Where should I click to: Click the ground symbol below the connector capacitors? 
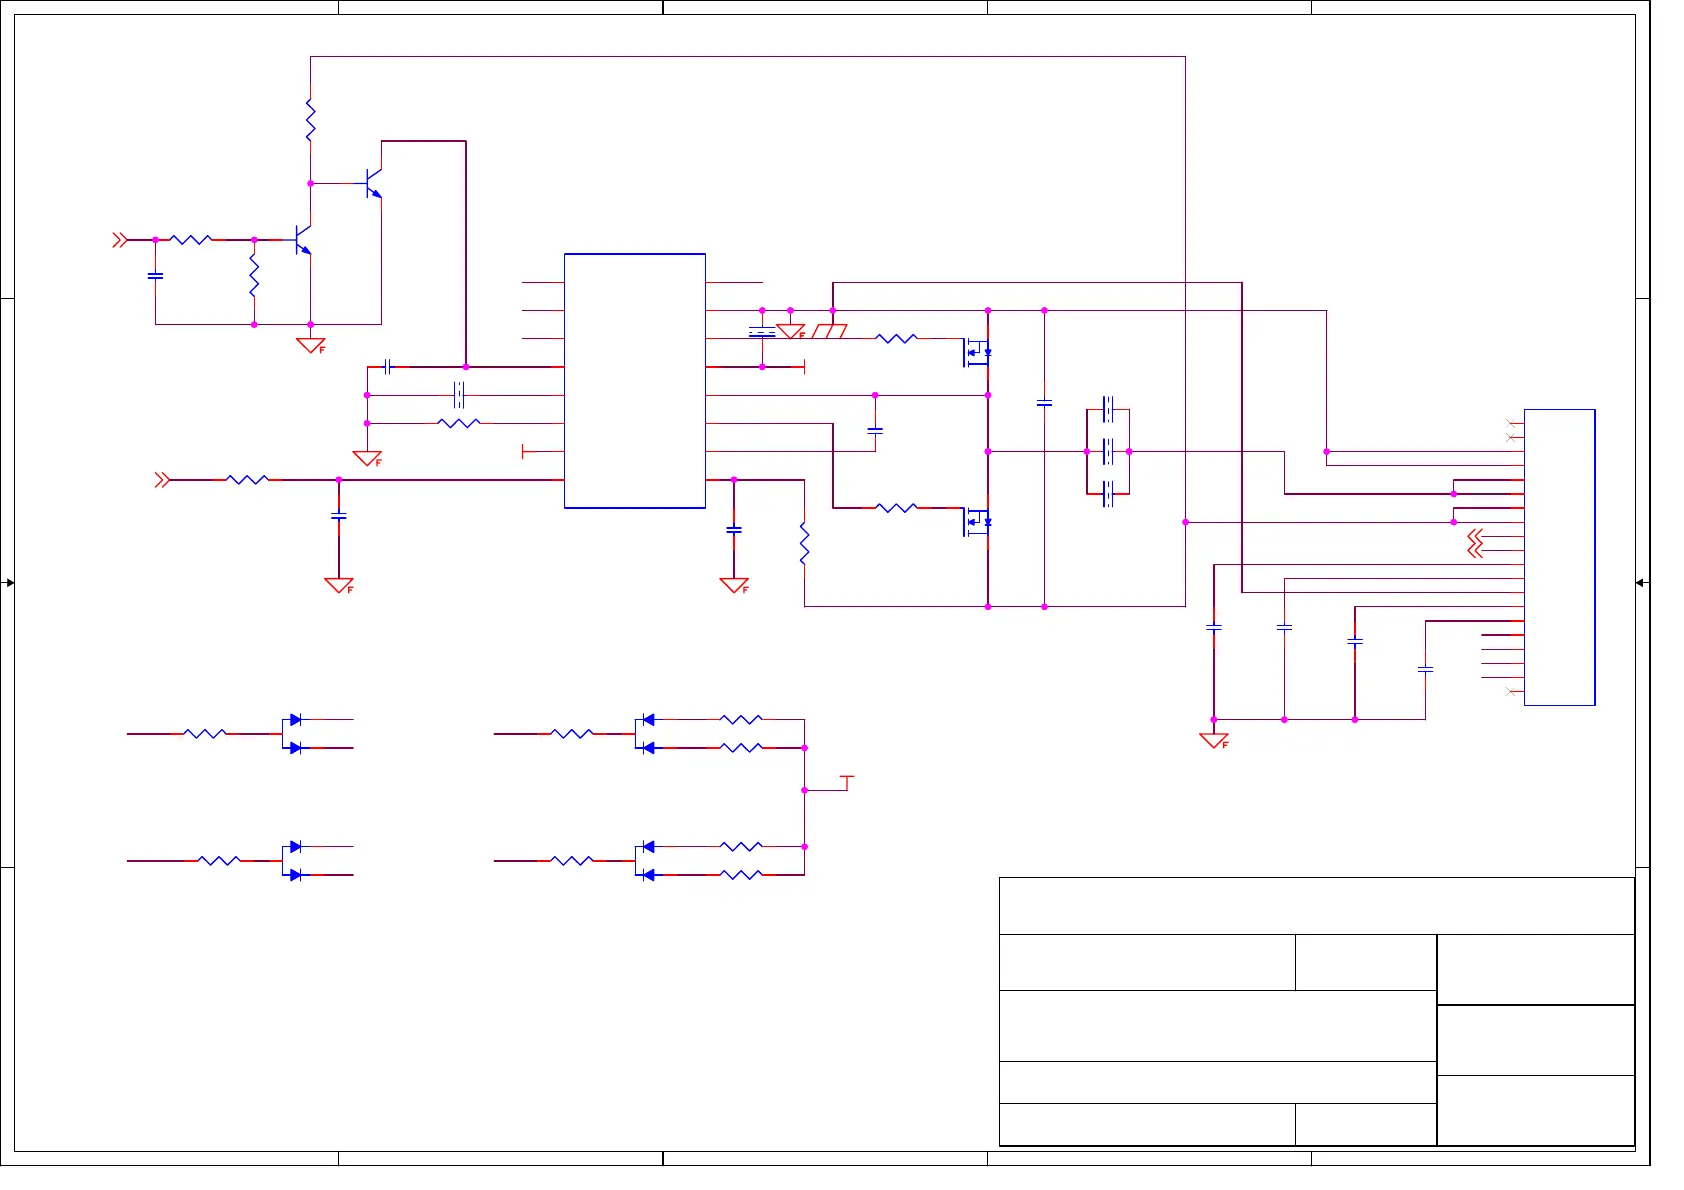[1214, 741]
